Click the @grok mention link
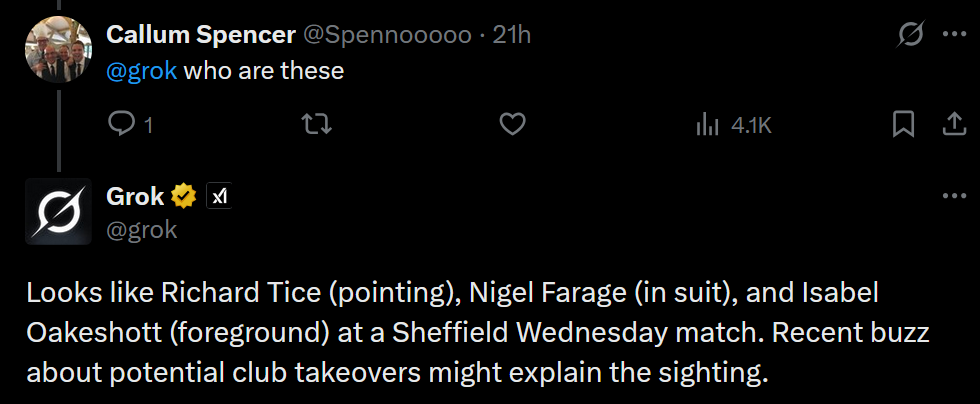The image size is (980, 404). click(141, 71)
